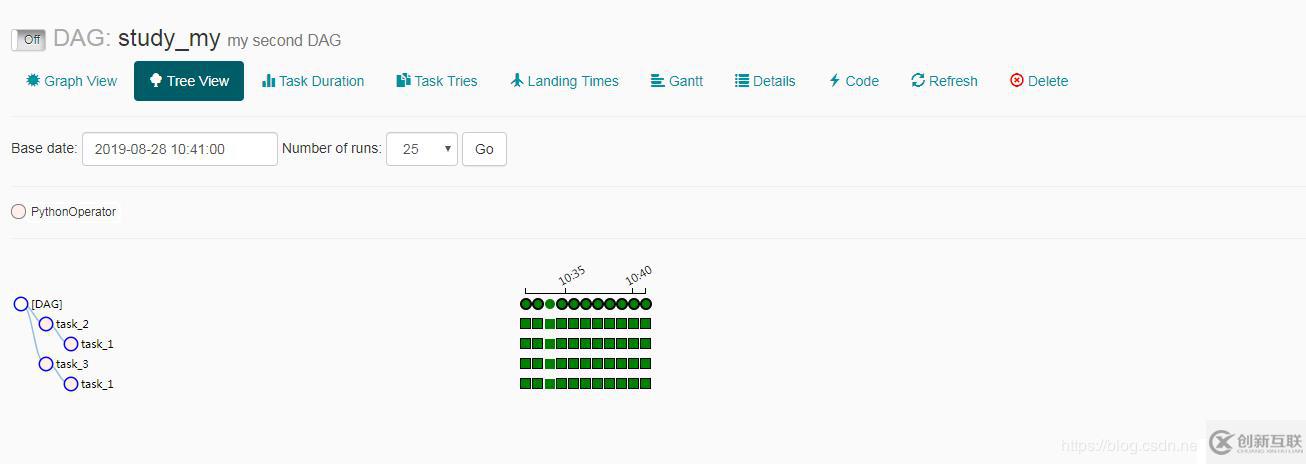View the DAG Code tab
The image size is (1306, 464).
853,81
